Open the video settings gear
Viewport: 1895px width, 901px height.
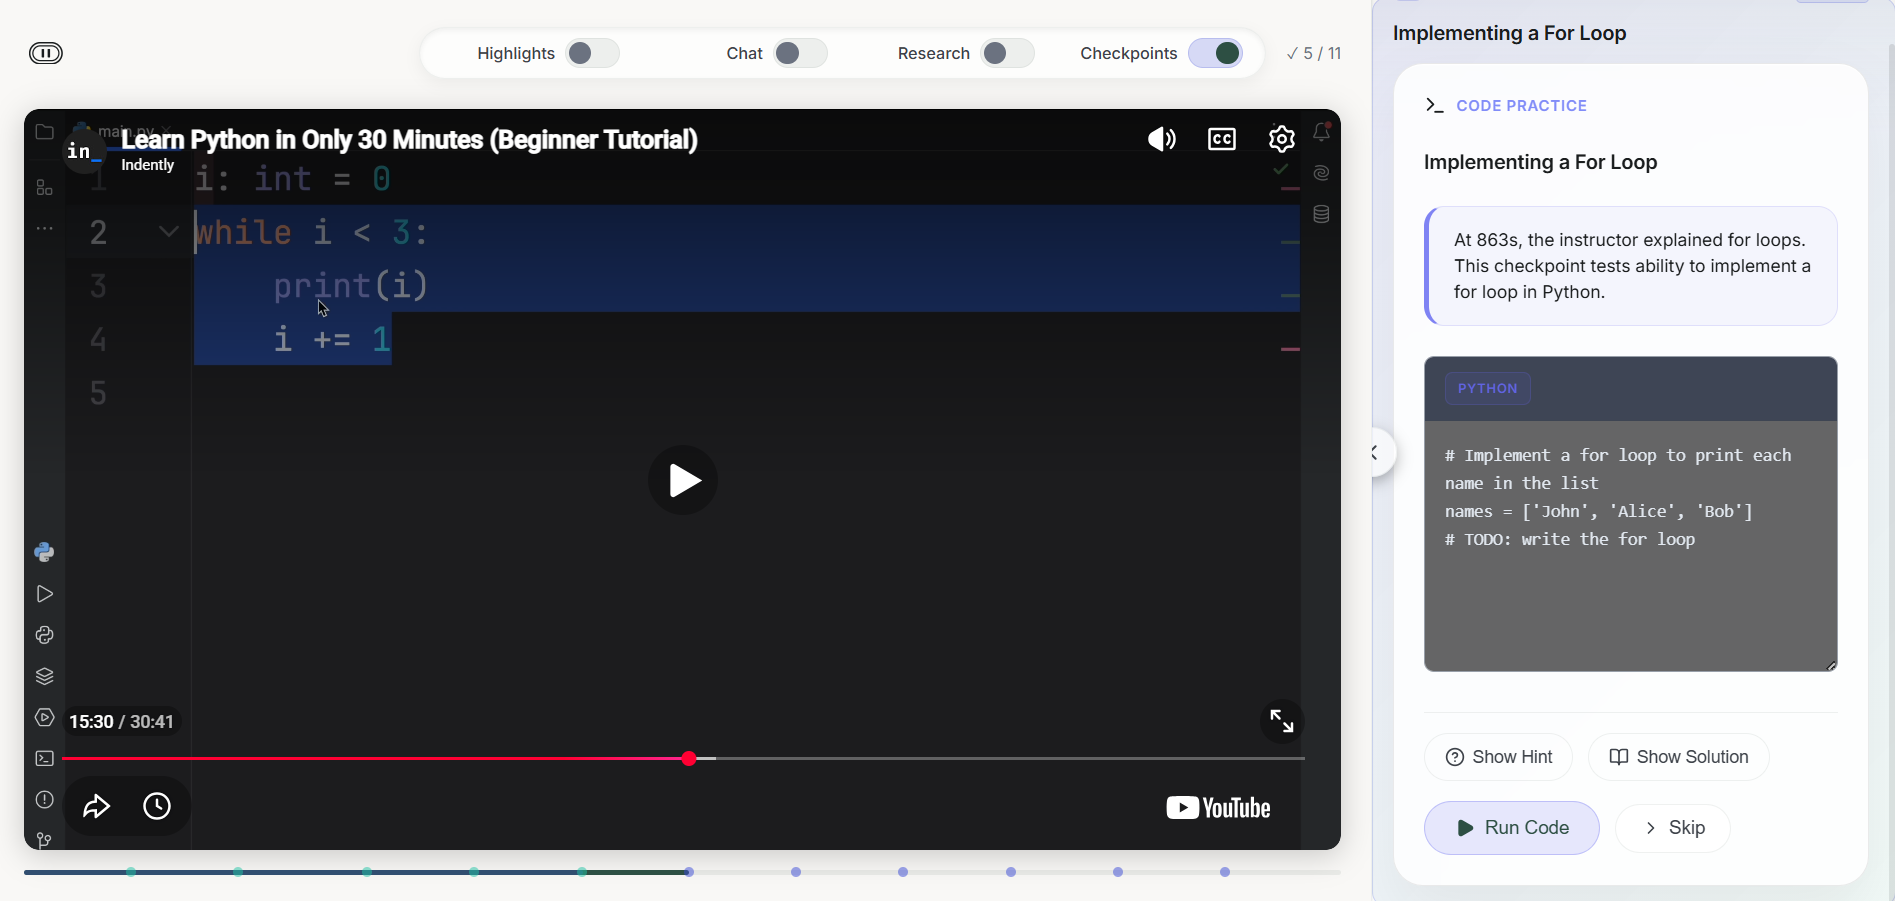pos(1281,139)
